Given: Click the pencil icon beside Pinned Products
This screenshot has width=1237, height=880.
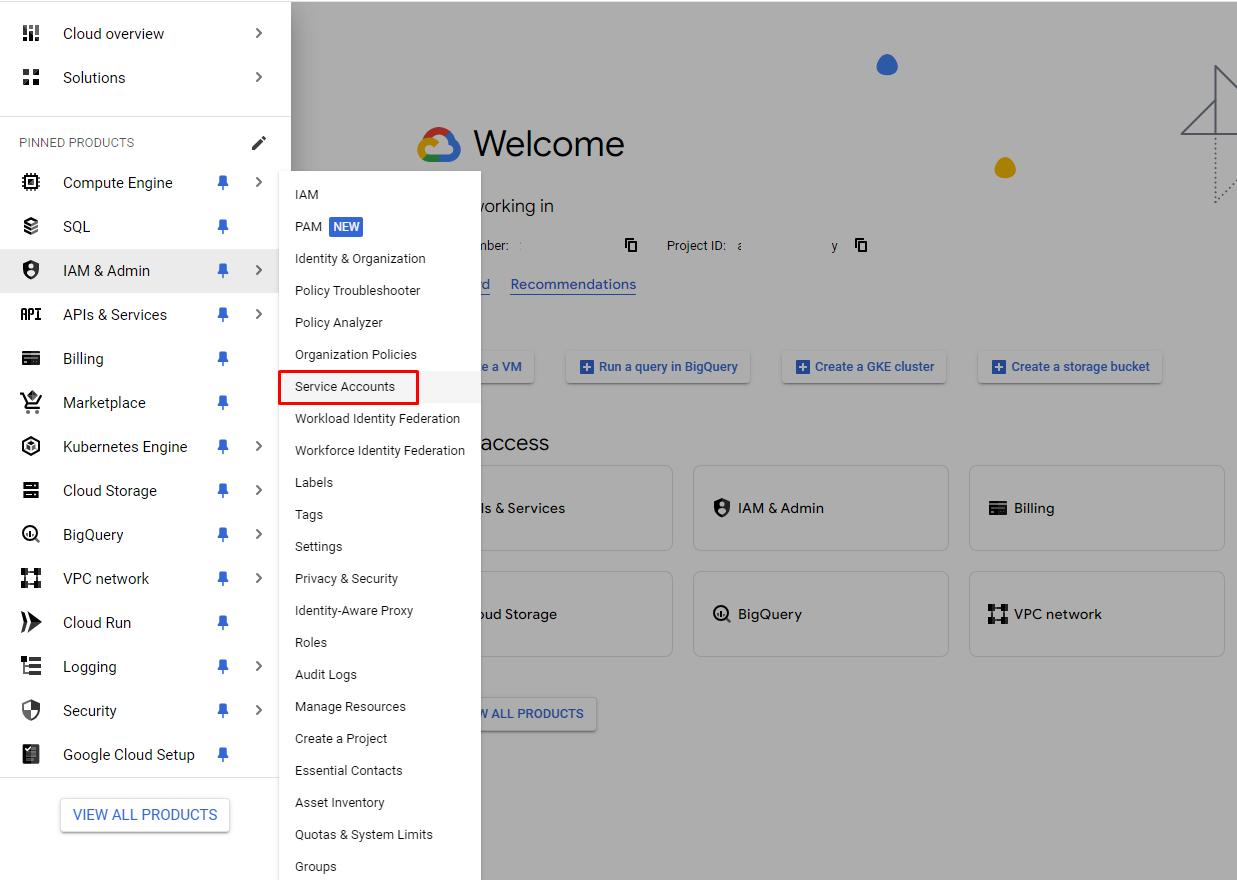Looking at the screenshot, I should [x=259, y=143].
